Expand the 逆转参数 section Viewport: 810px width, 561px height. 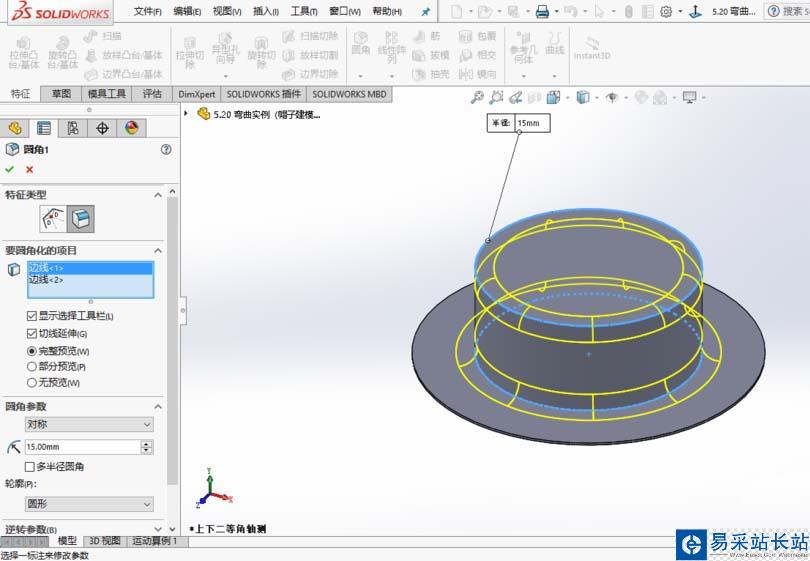coord(158,529)
